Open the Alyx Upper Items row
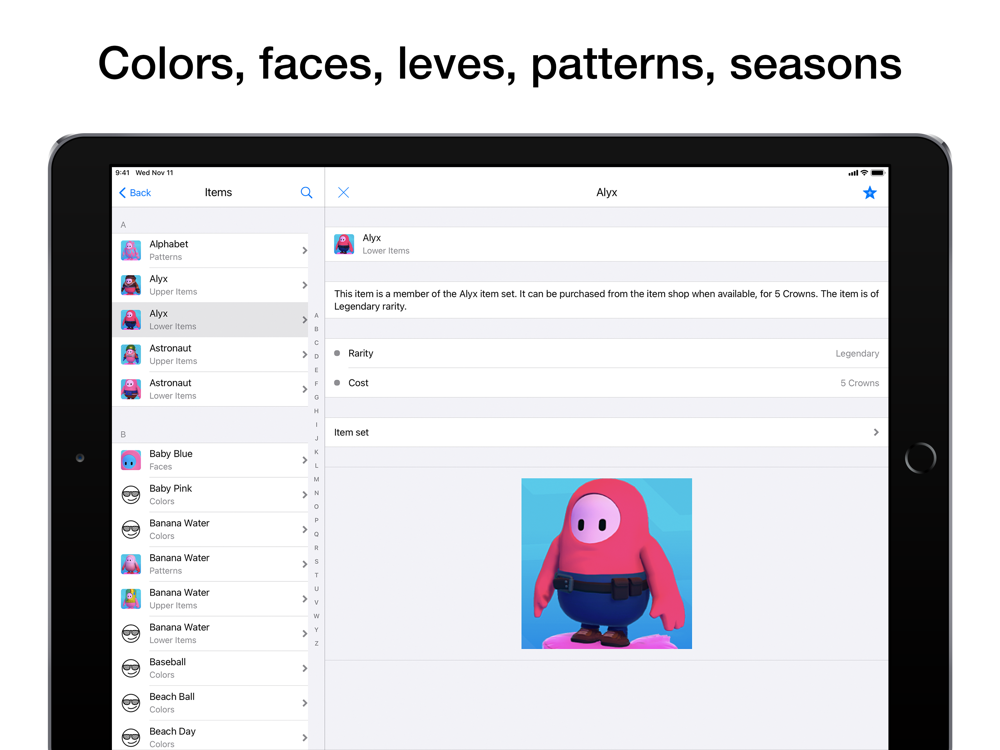The image size is (1000, 750). 210,285
